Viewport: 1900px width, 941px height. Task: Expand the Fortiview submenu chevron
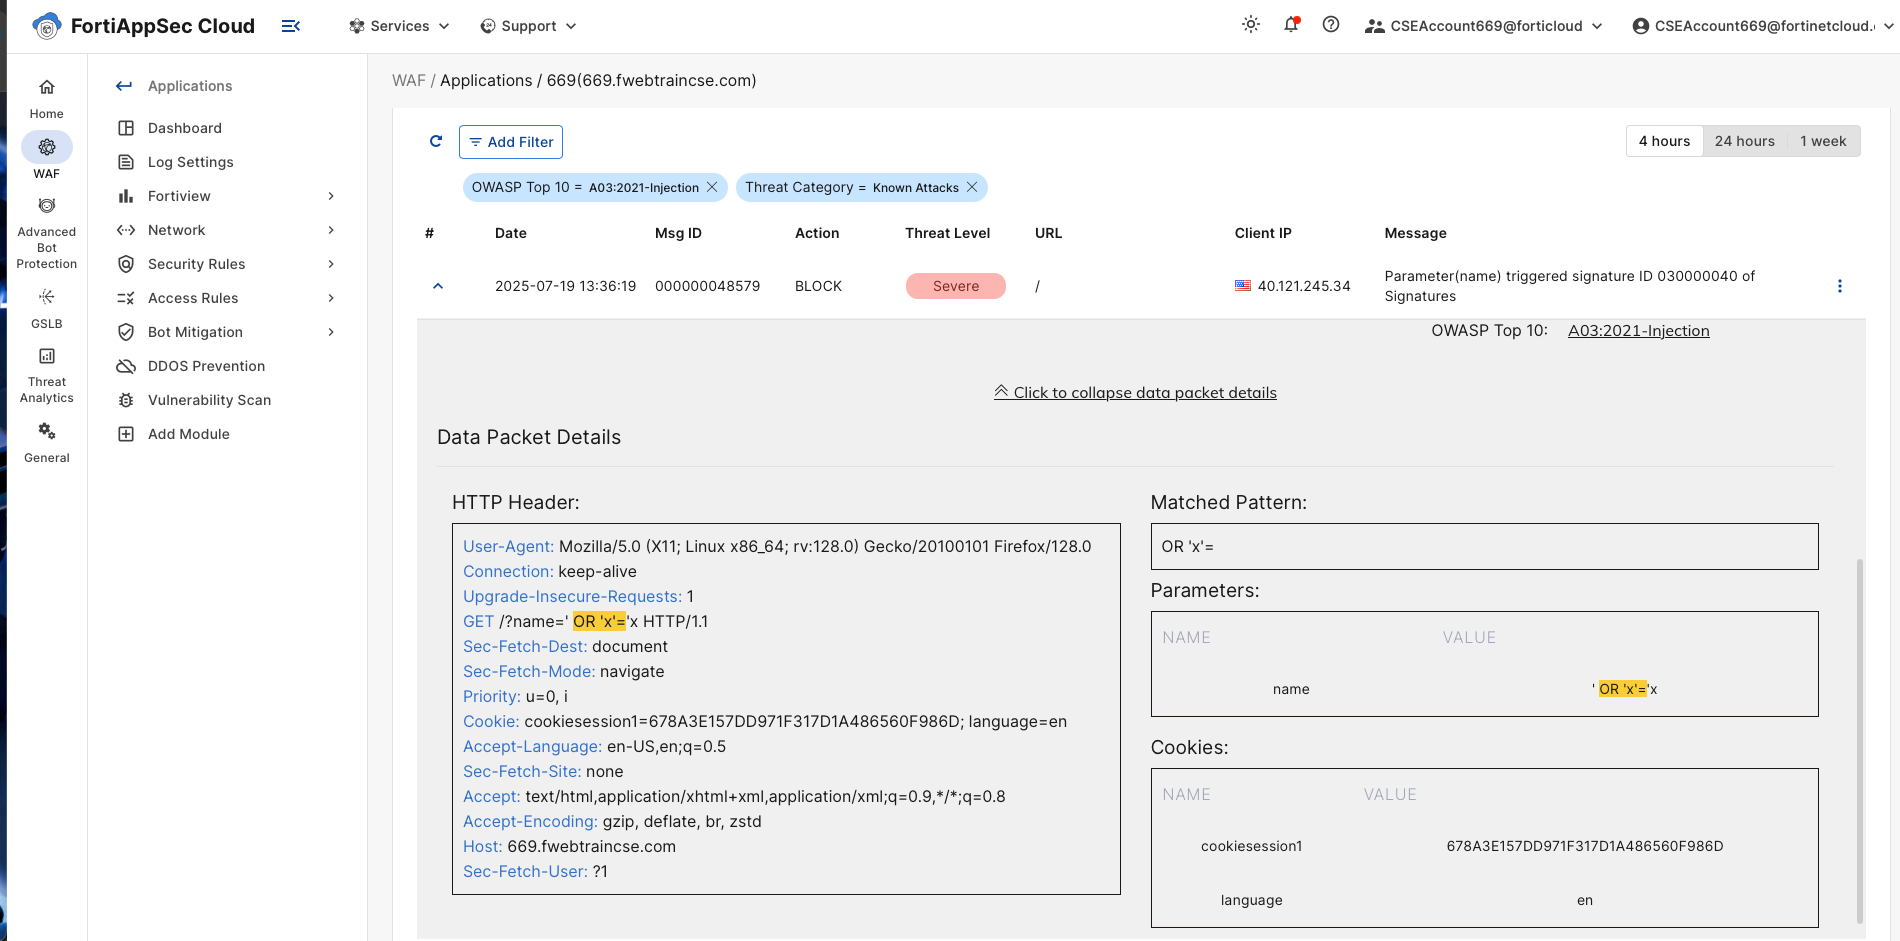(x=331, y=196)
